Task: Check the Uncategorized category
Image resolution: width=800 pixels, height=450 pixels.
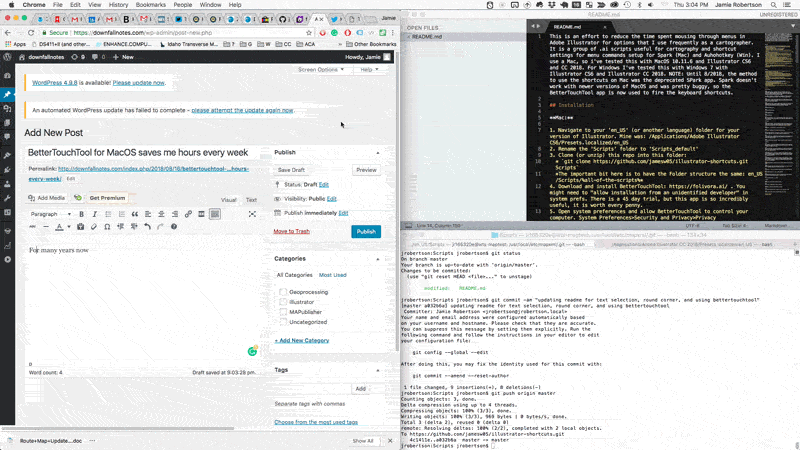Action: point(283,322)
